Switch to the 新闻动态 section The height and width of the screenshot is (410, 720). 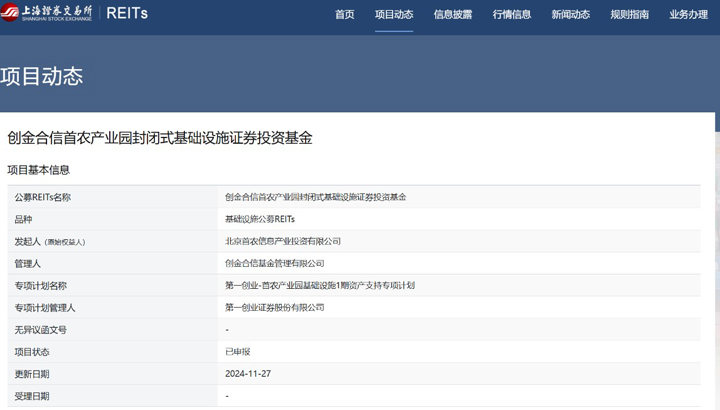[x=570, y=15]
